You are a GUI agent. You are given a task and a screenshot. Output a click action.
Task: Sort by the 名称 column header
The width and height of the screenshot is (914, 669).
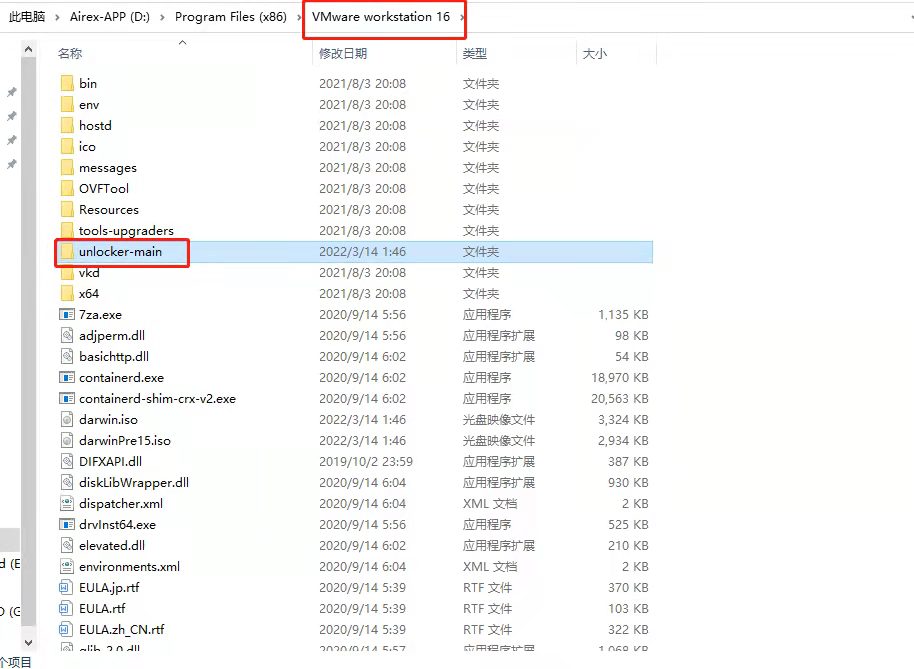pyautogui.click(x=70, y=54)
